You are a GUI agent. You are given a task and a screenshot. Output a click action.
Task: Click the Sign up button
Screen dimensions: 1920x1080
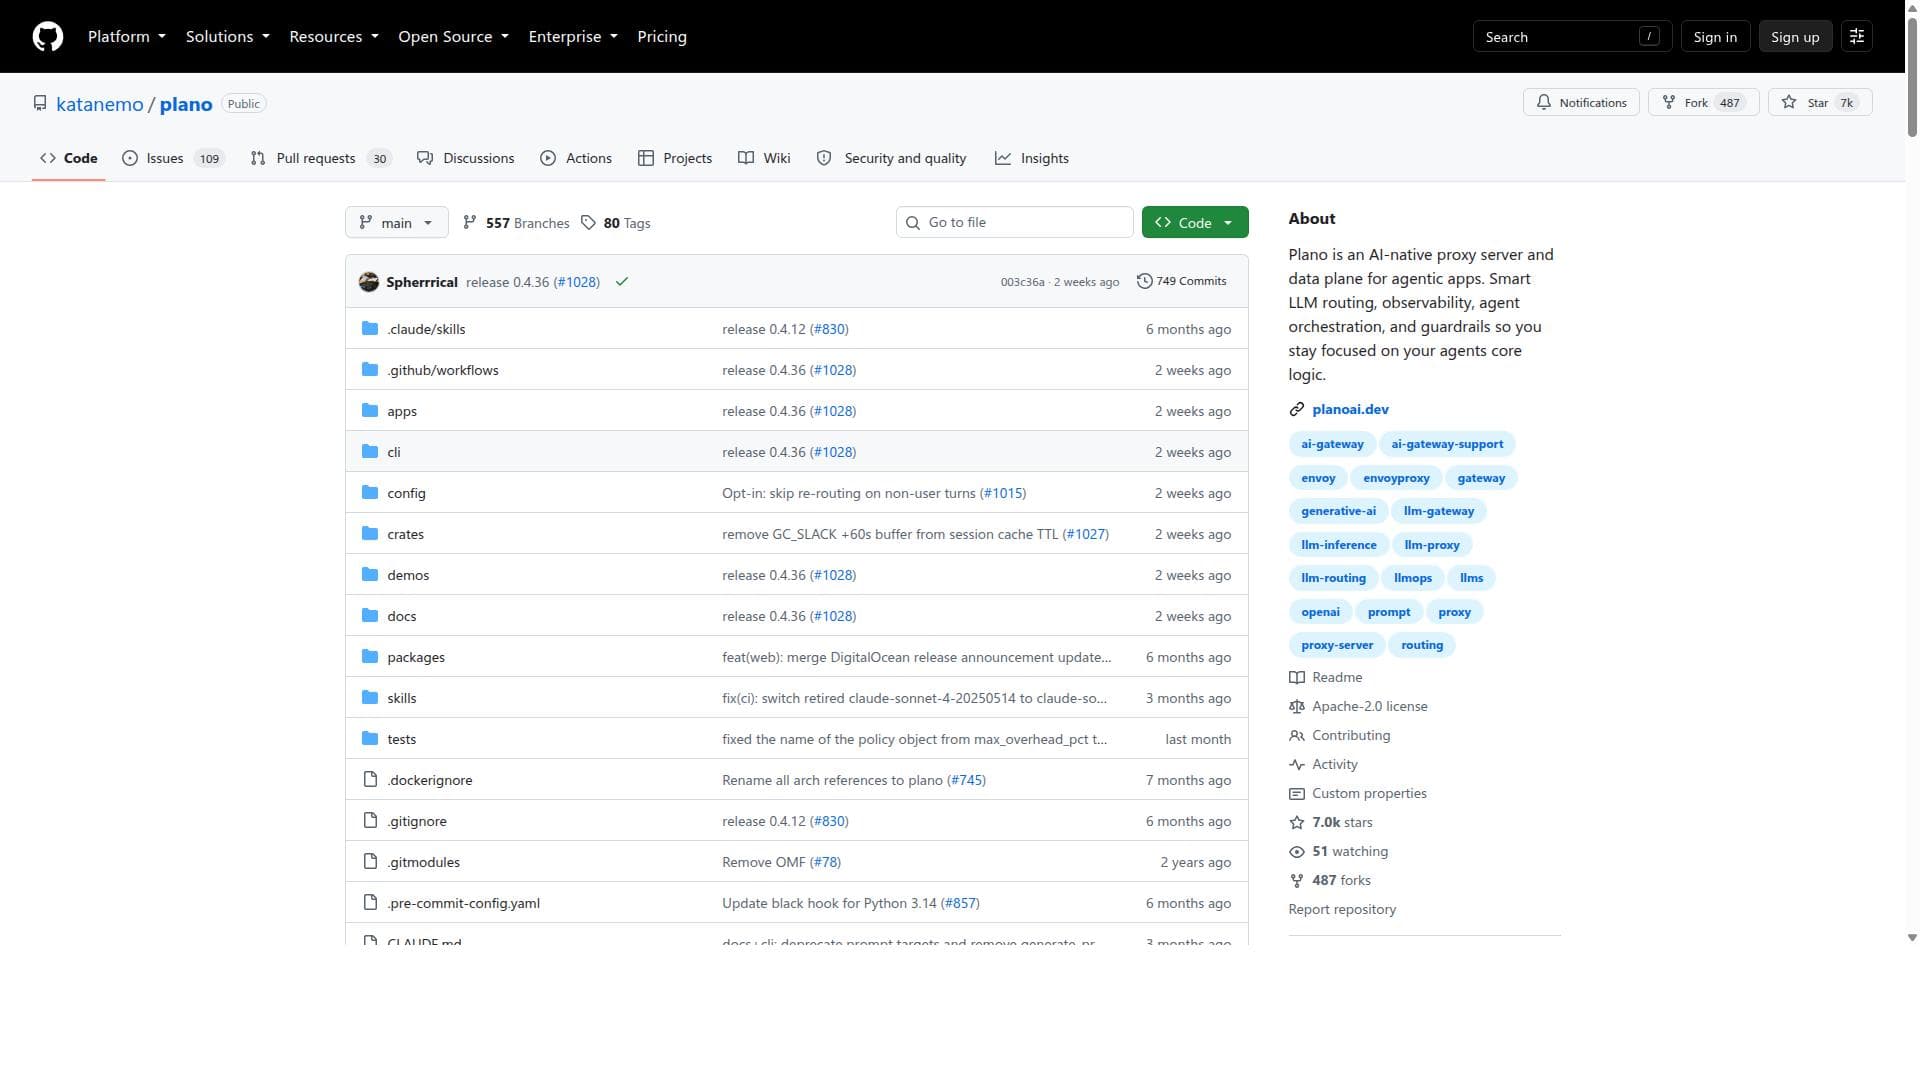[1795, 37]
